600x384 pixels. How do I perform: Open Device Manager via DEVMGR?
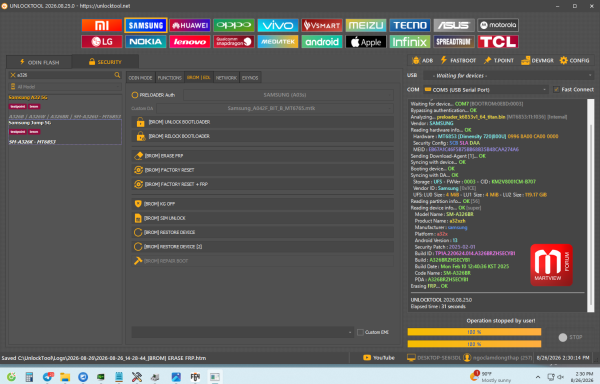pyautogui.click(x=537, y=60)
